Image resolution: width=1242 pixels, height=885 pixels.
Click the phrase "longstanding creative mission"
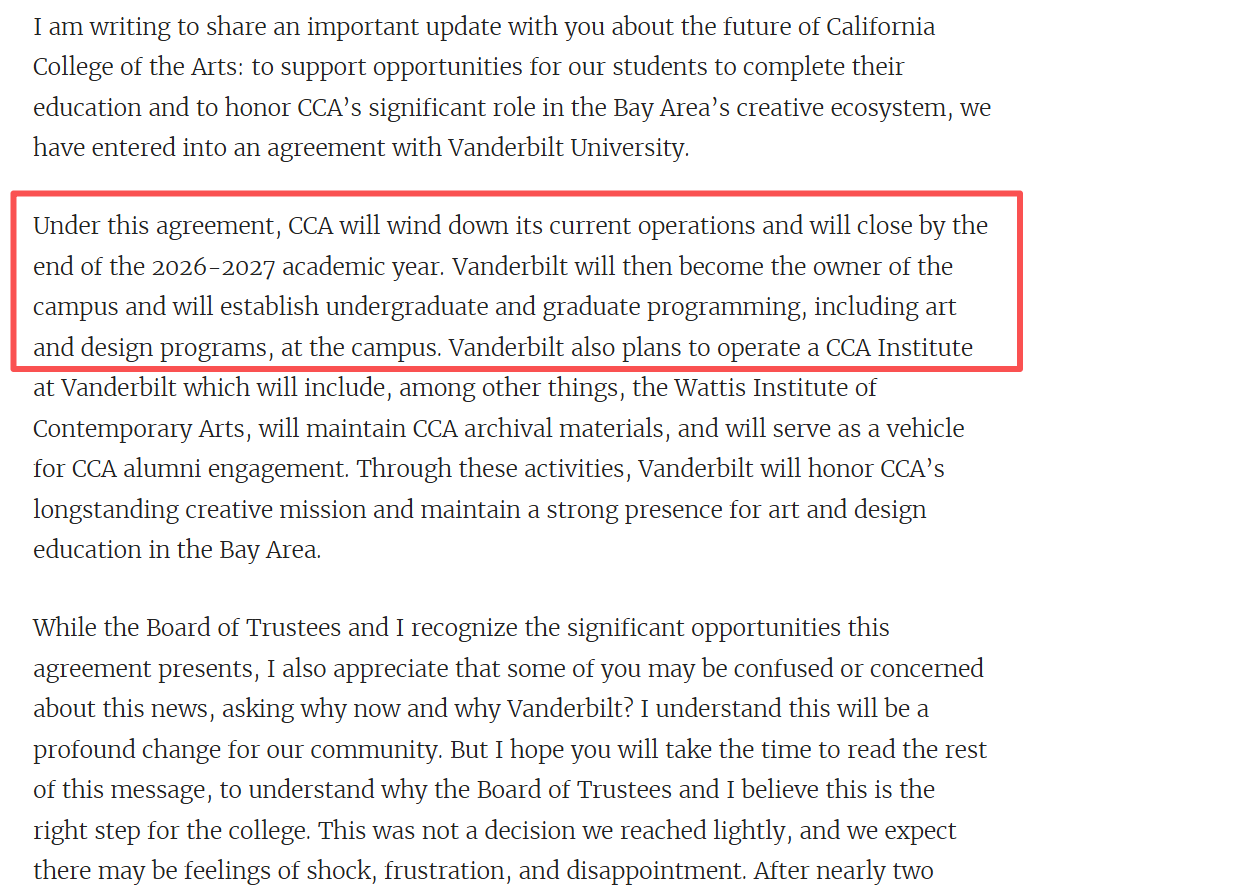200,510
